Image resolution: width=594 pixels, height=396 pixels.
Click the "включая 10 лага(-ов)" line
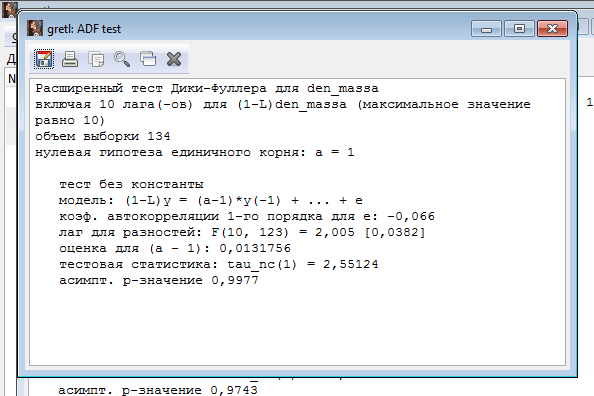click(x=283, y=105)
